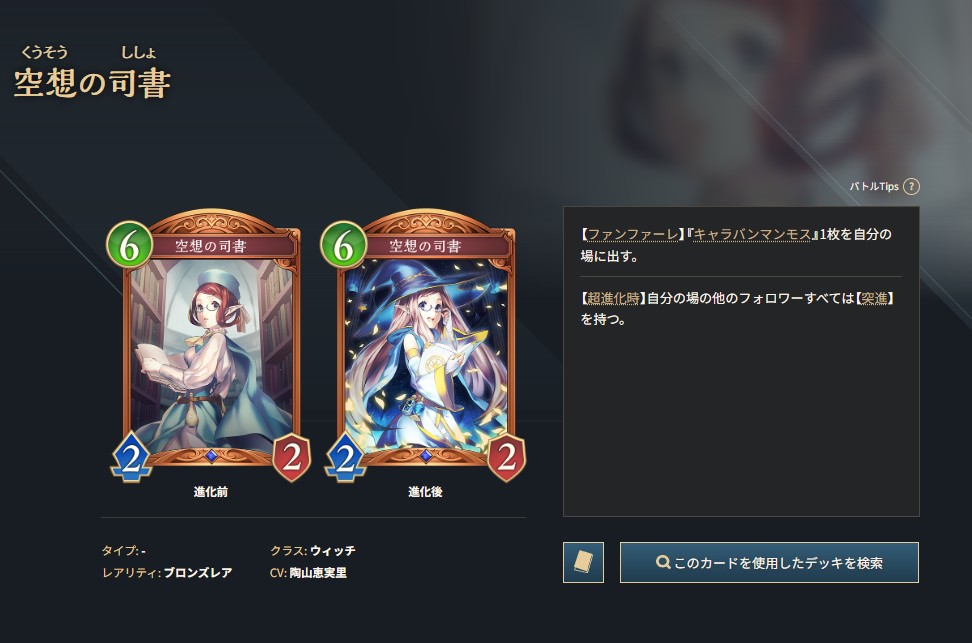
Task: Open the キャラバンマンモス card link
Action: coord(752,234)
